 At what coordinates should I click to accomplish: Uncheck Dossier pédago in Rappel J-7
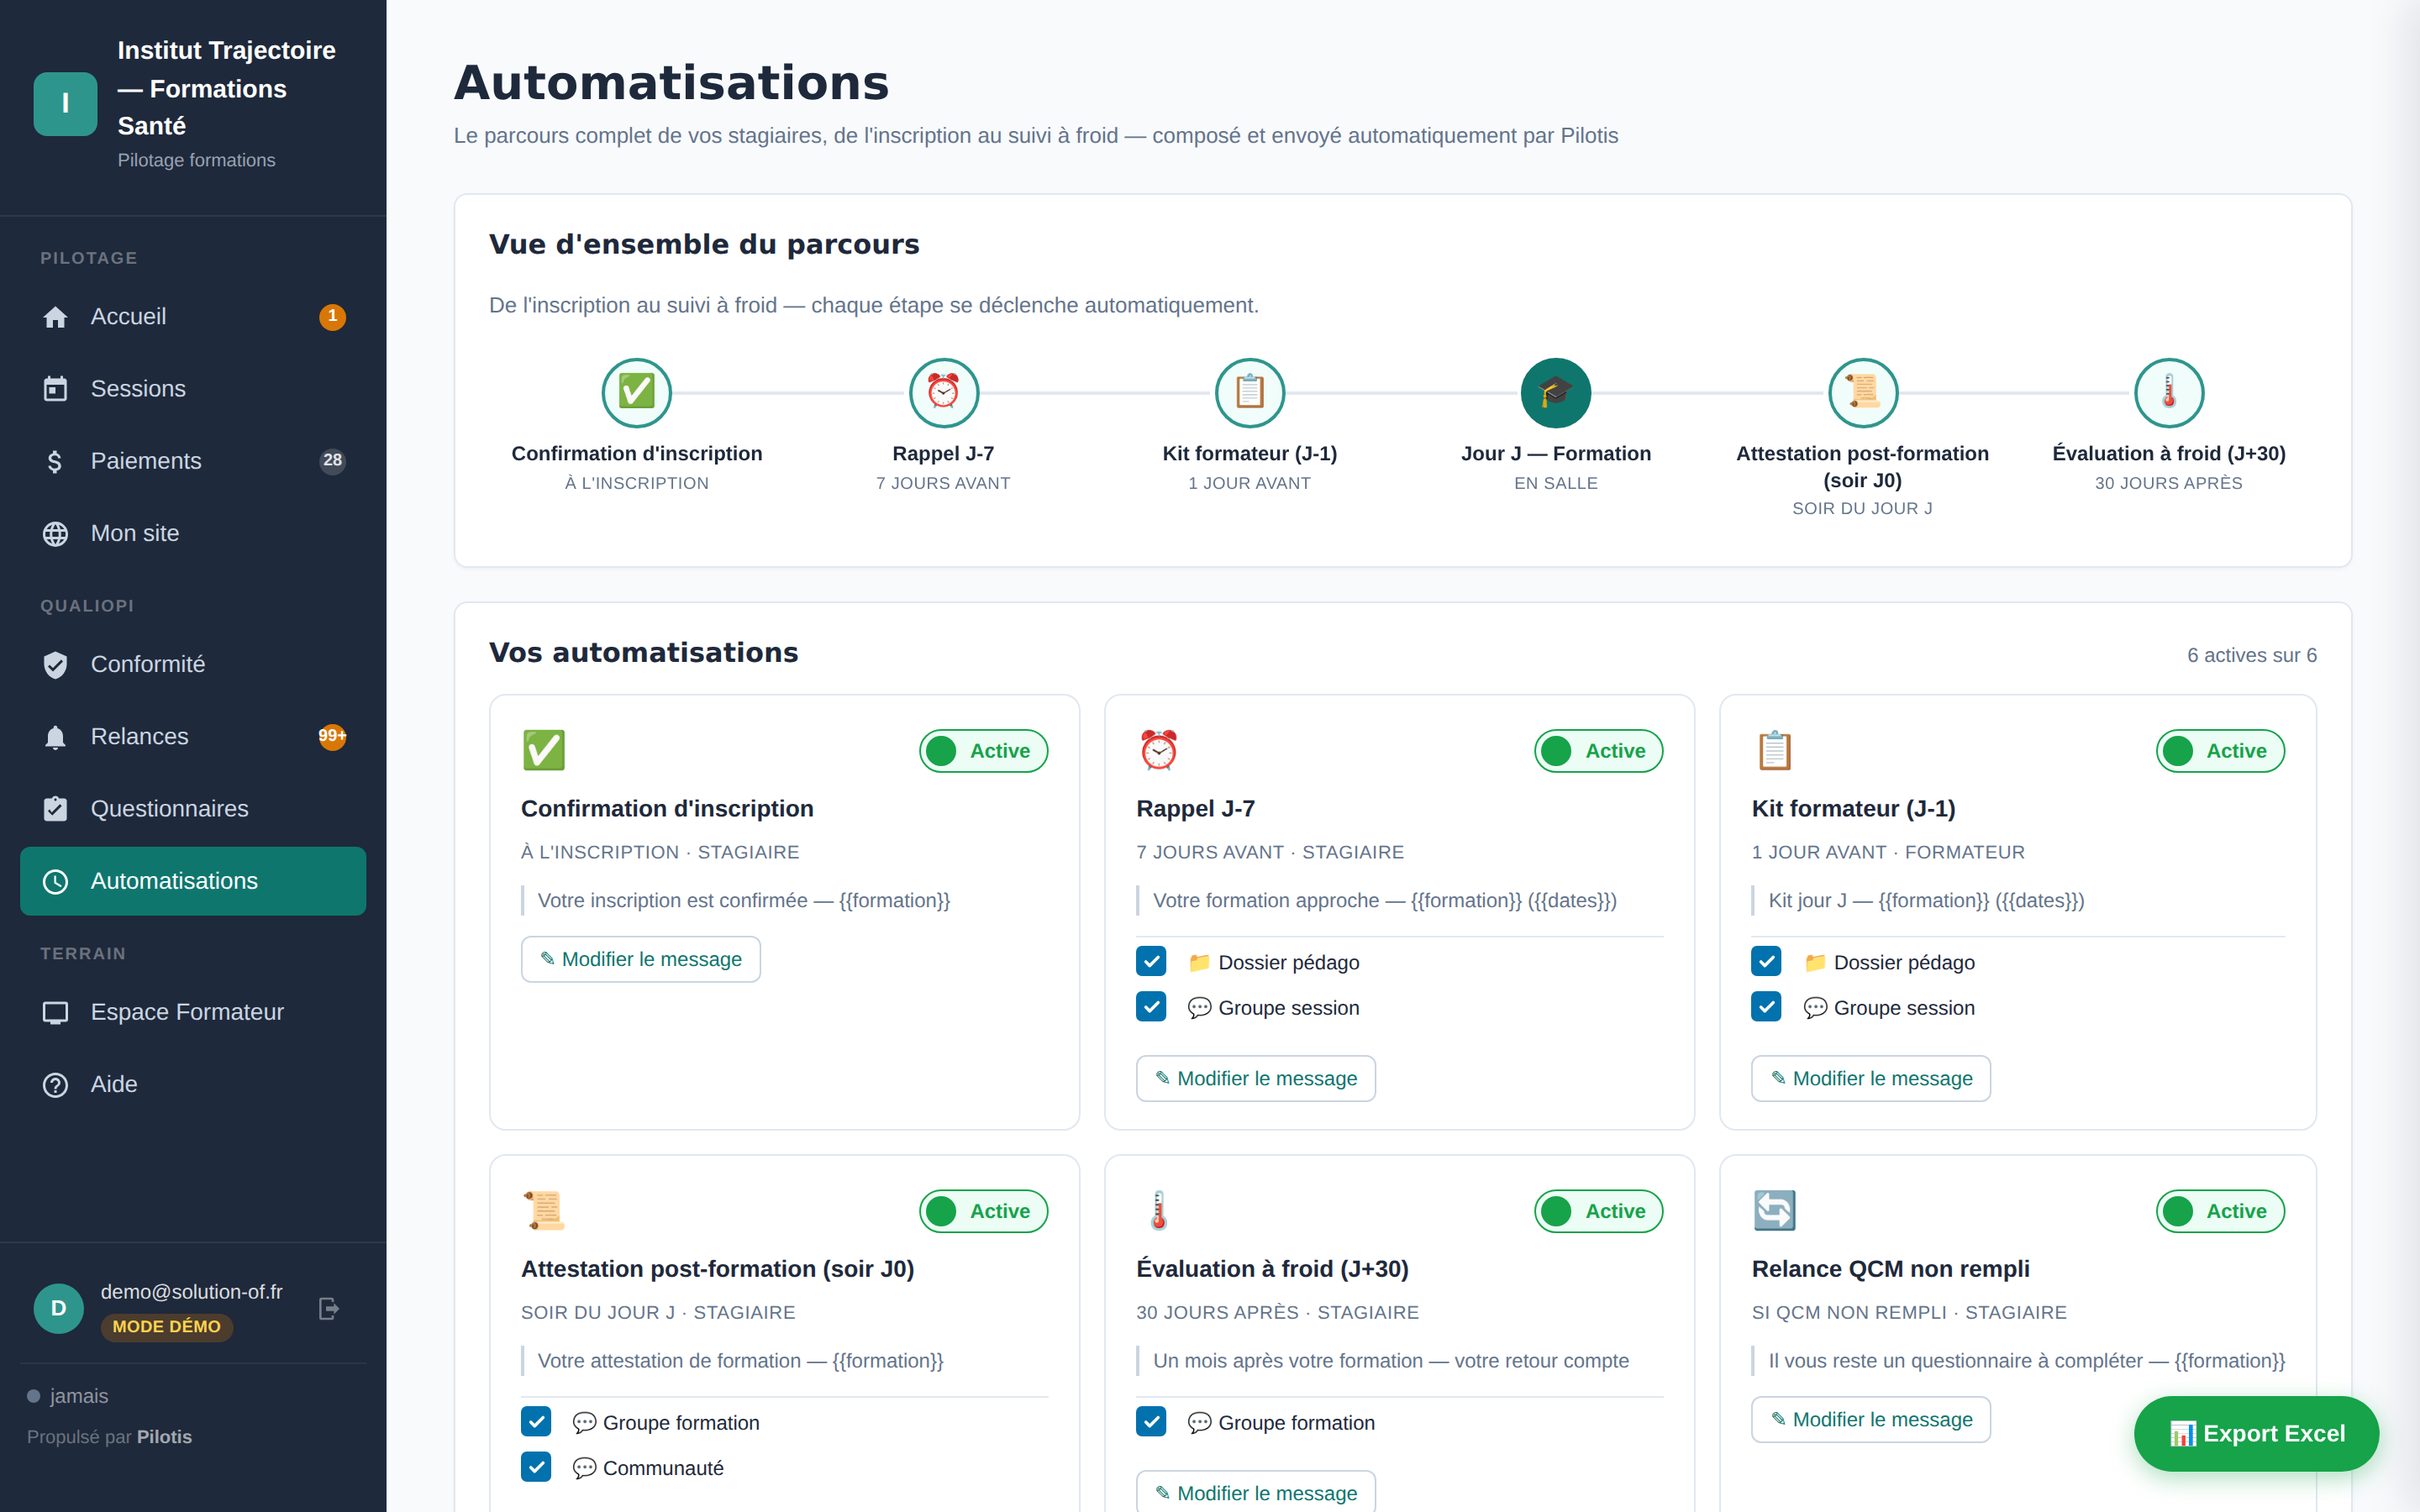click(1151, 962)
